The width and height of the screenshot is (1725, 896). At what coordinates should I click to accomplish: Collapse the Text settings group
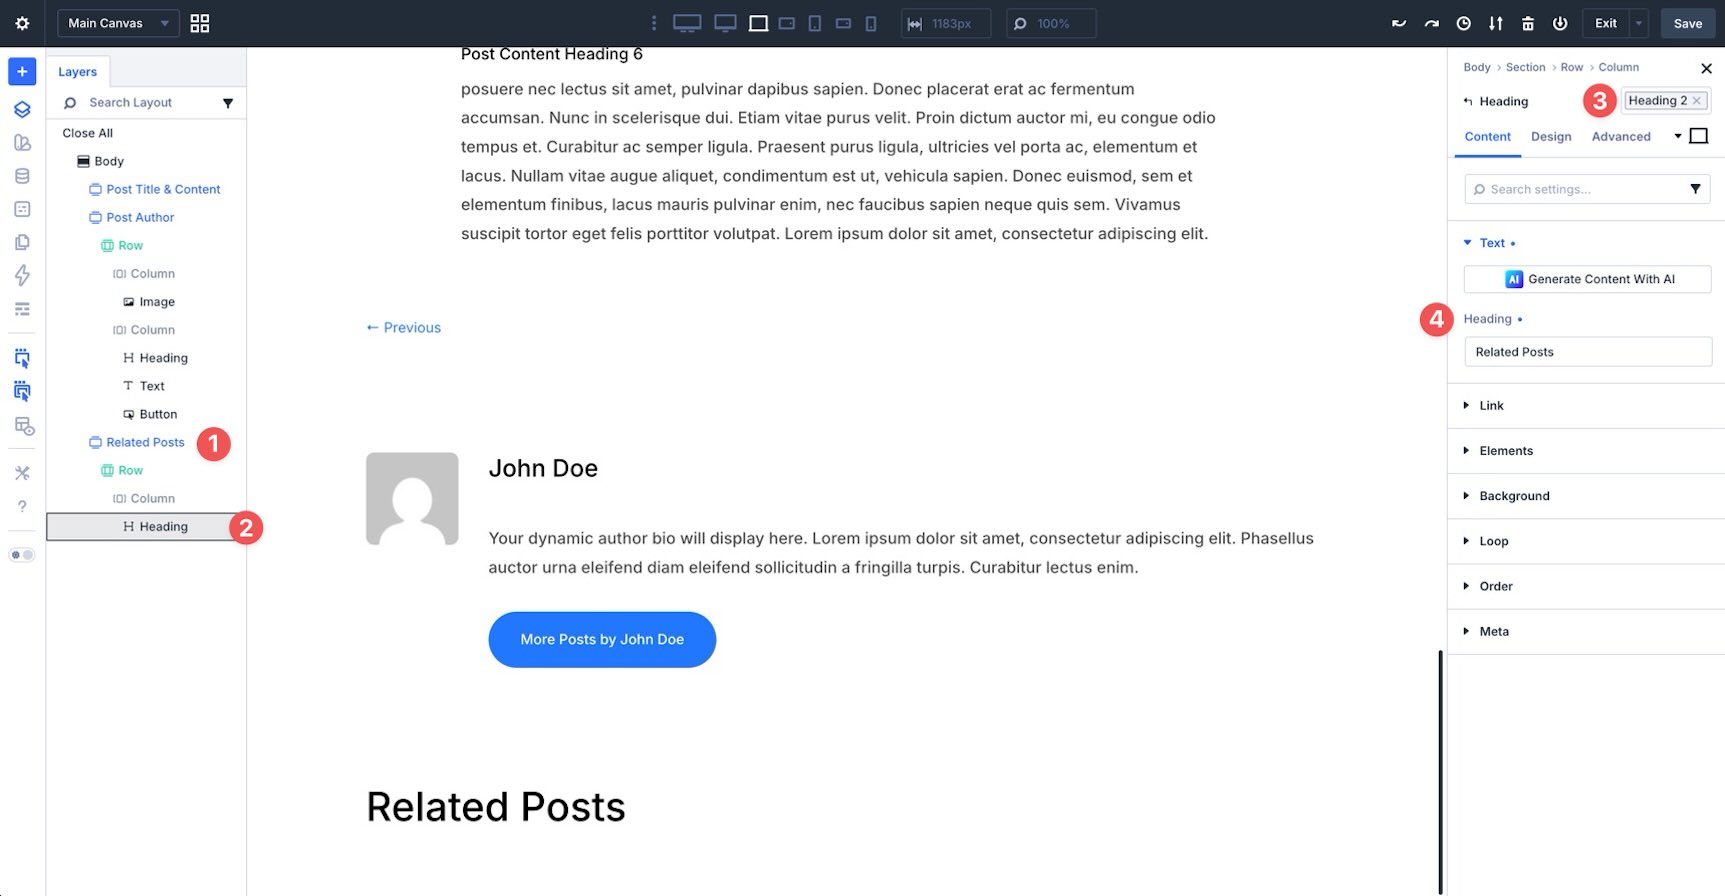1490,243
